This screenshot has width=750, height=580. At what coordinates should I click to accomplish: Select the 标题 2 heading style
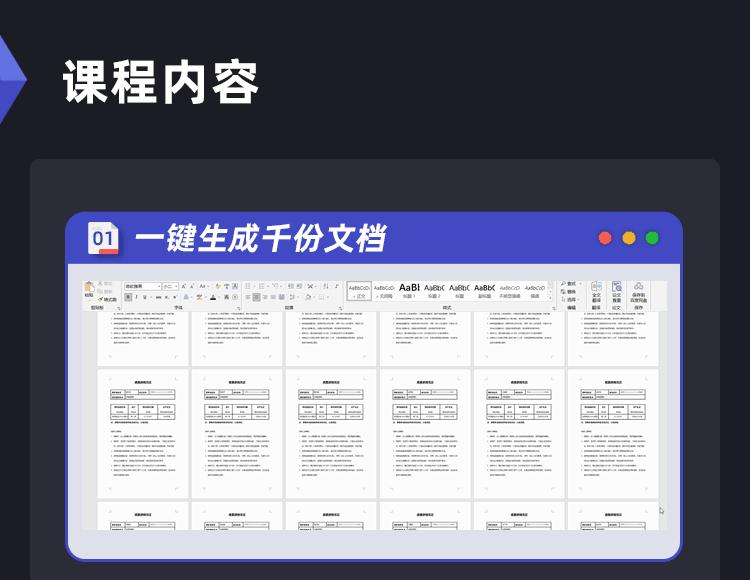click(434, 291)
